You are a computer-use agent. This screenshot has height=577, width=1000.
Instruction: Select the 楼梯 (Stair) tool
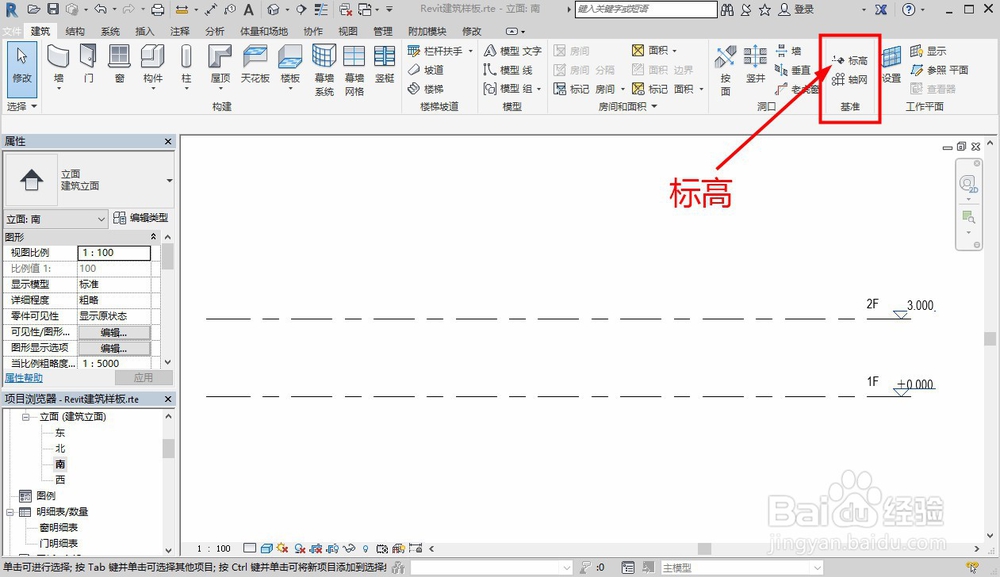point(426,89)
